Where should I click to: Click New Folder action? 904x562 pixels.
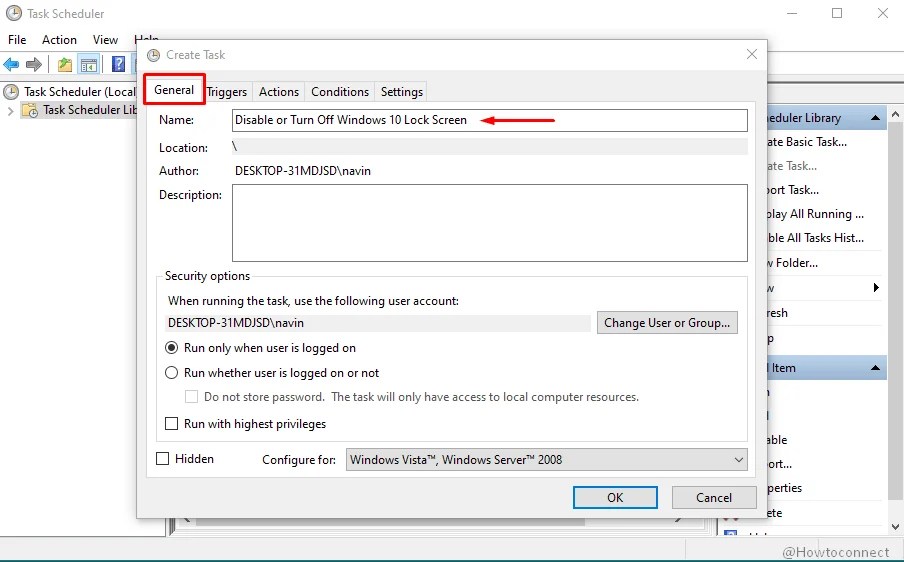tap(793, 263)
